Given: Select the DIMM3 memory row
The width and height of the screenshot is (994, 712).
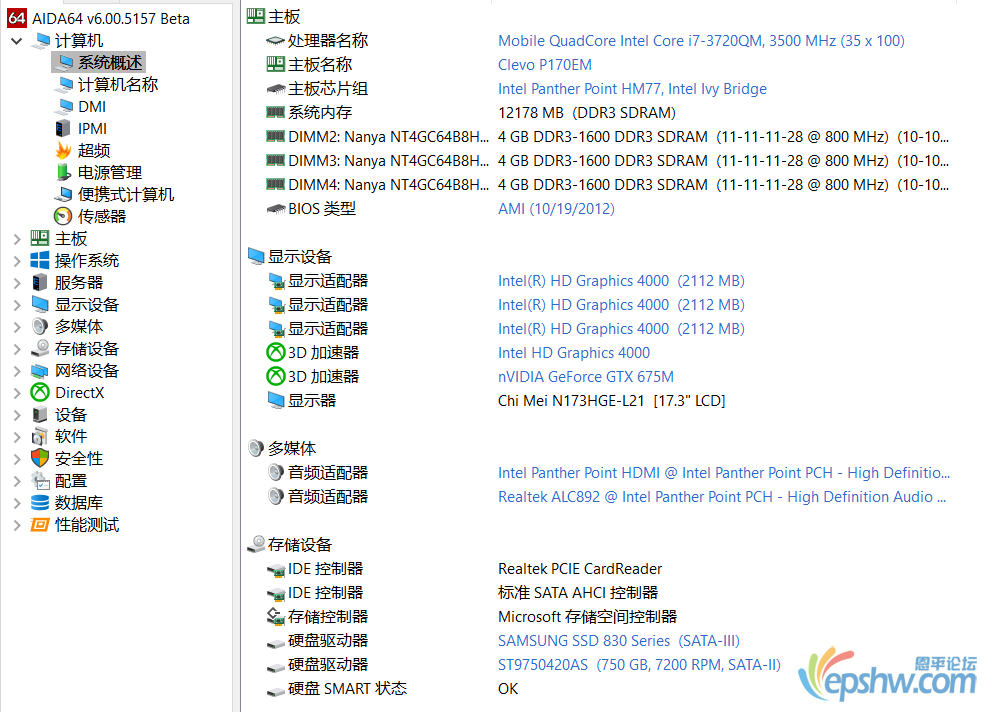Looking at the screenshot, I should point(607,160).
